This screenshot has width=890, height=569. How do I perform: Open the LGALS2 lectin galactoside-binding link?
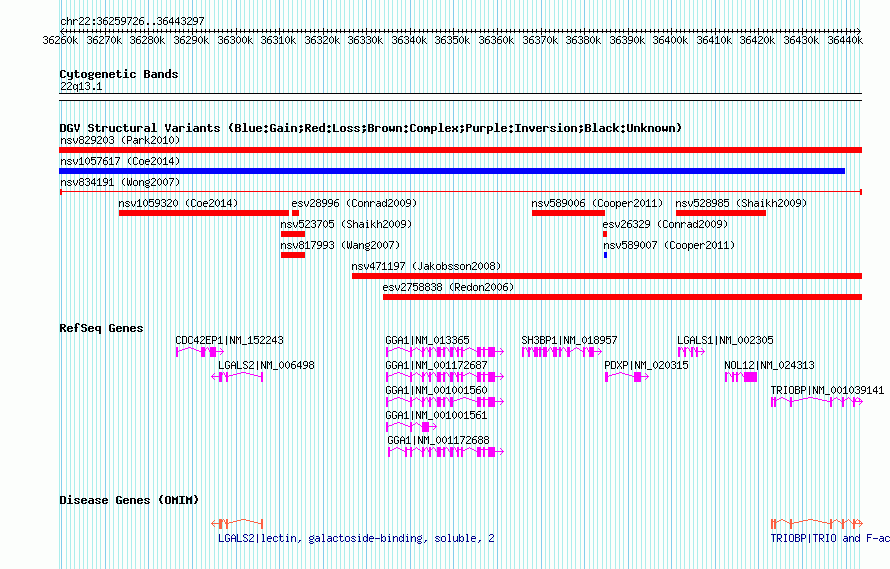pyautogui.click(x=356, y=538)
